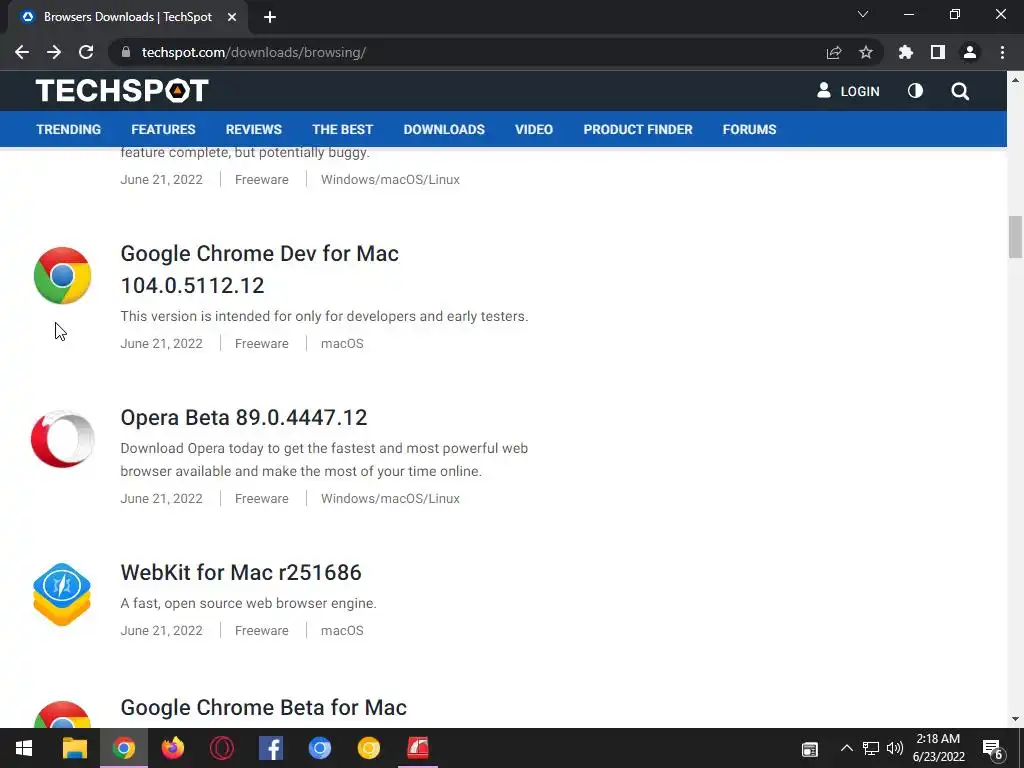
Task: Click the WebKit for Mac logo
Action: (62, 594)
